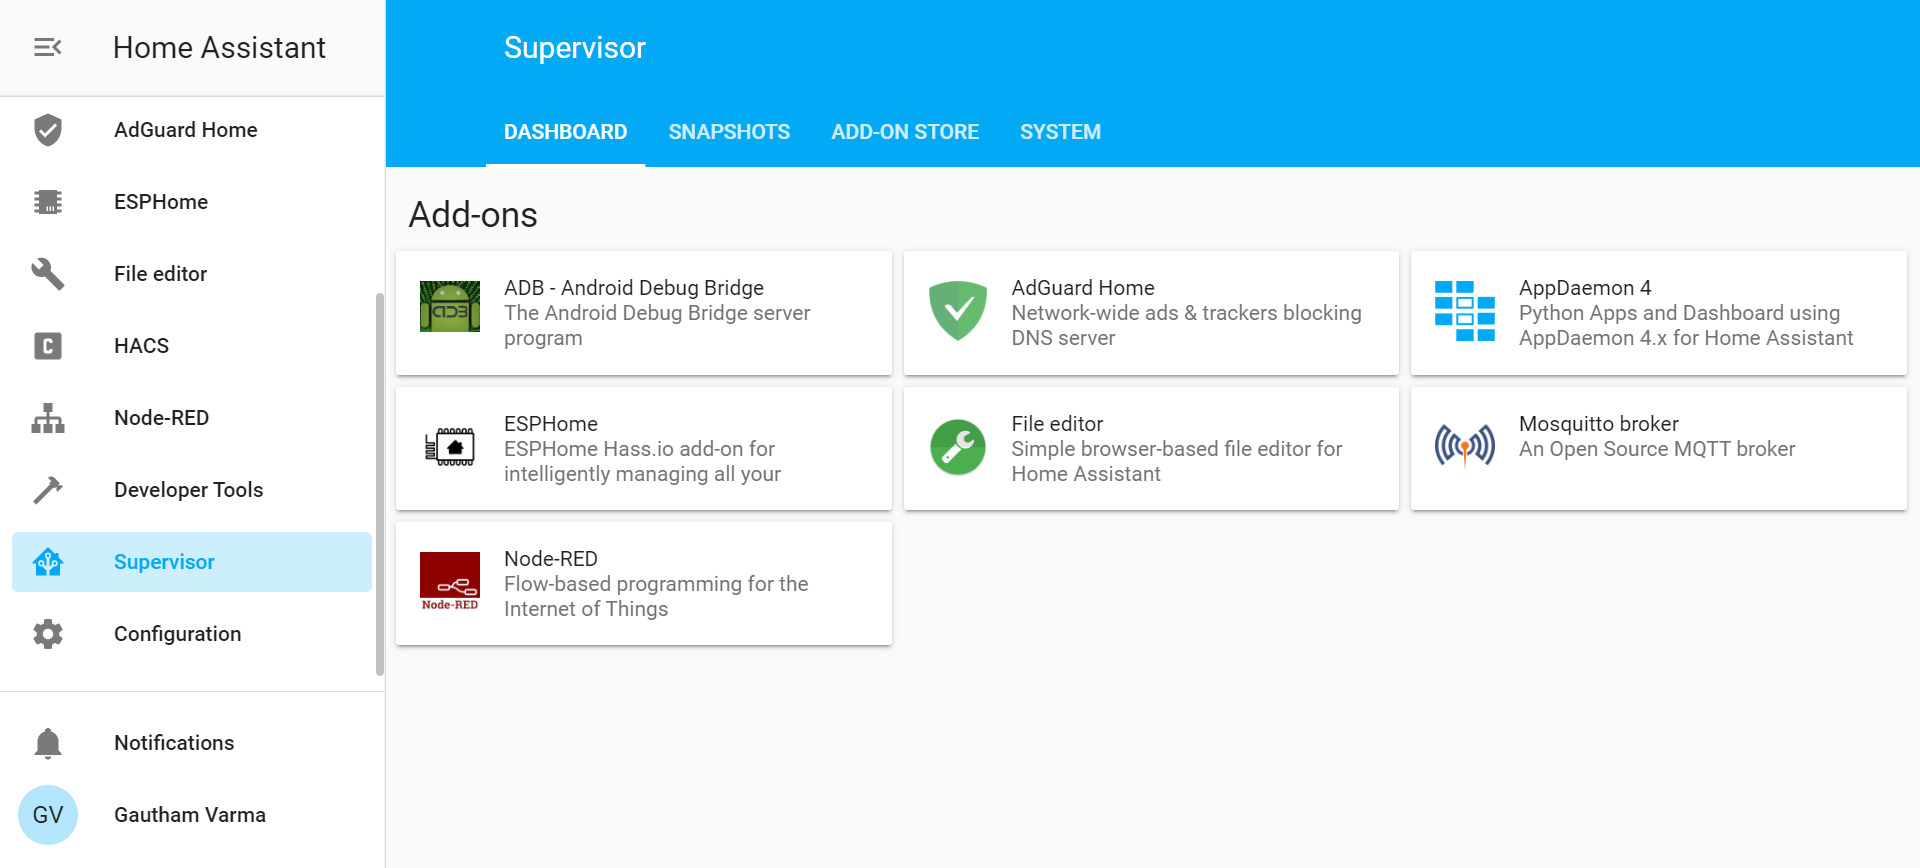
Task: Click the Home Assistant title
Action: (x=219, y=47)
